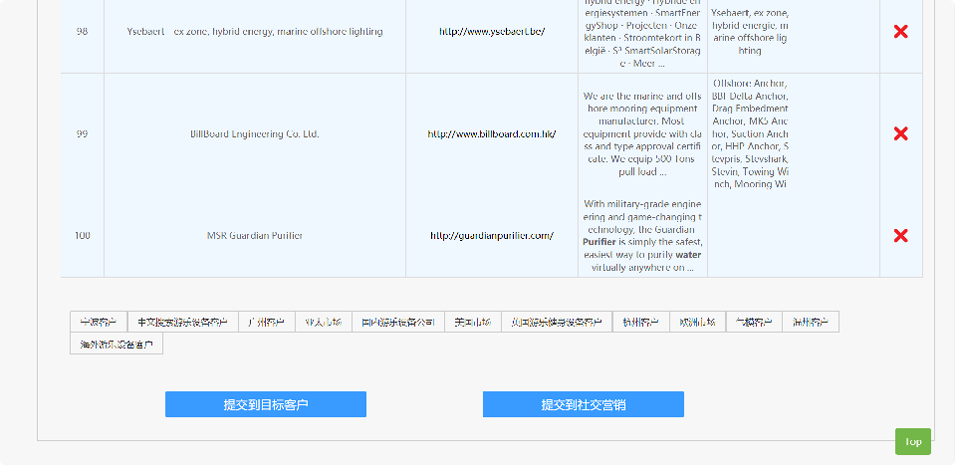Click the military-grade engineering description text
This screenshot has width=955, height=466.
[643, 236]
